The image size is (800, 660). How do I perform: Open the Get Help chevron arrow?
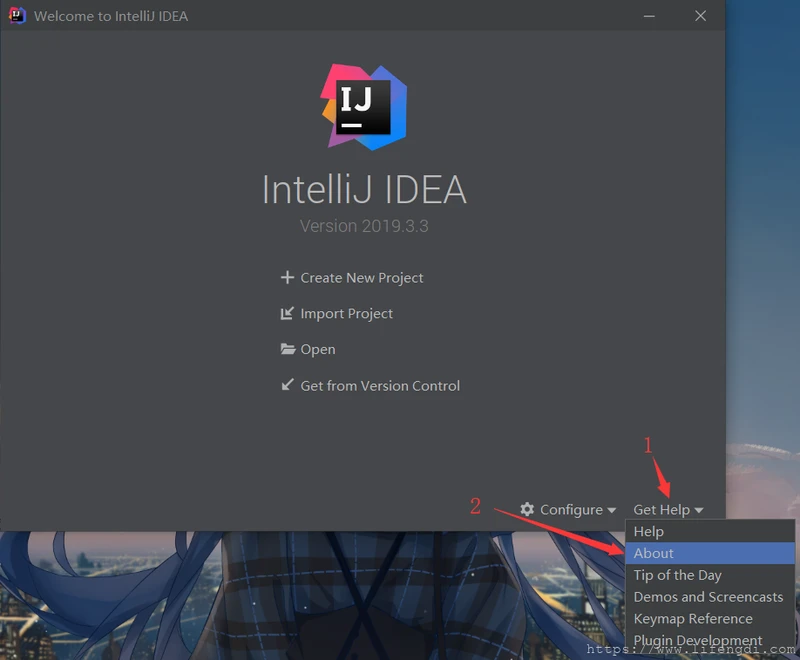point(700,510)
